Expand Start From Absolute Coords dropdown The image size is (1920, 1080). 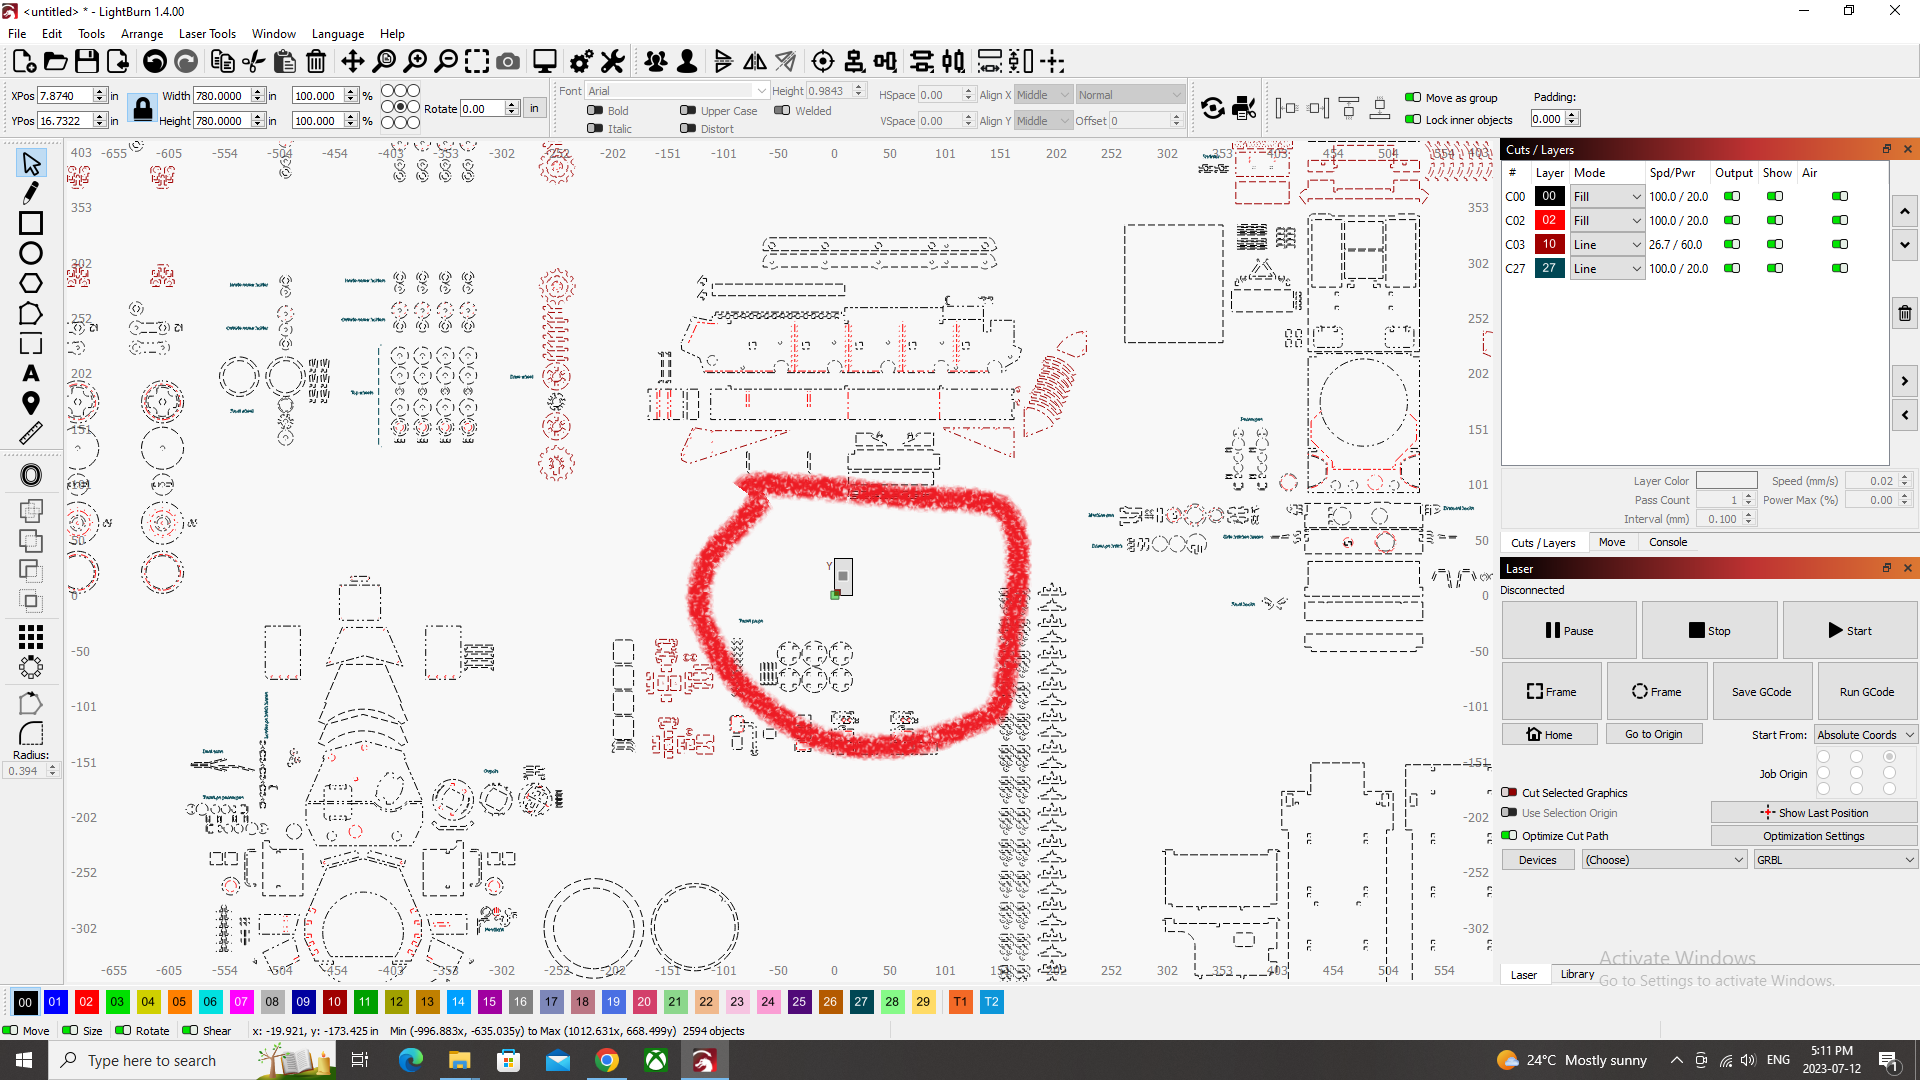[1865, 735]
